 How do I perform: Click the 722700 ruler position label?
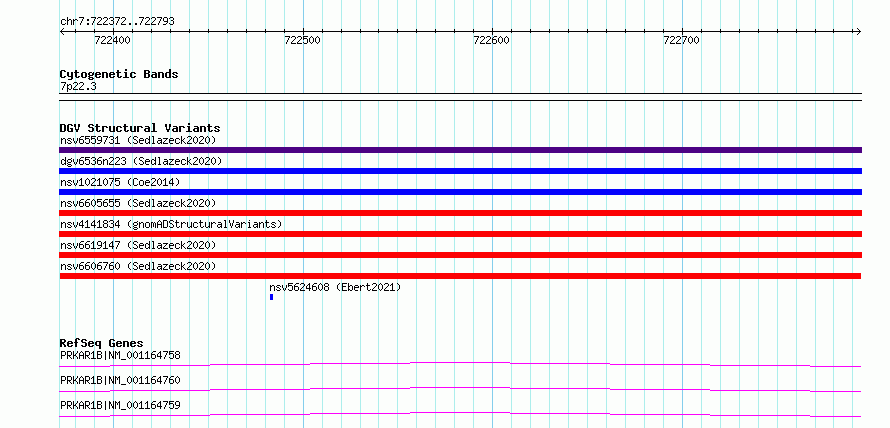(681, 40)
